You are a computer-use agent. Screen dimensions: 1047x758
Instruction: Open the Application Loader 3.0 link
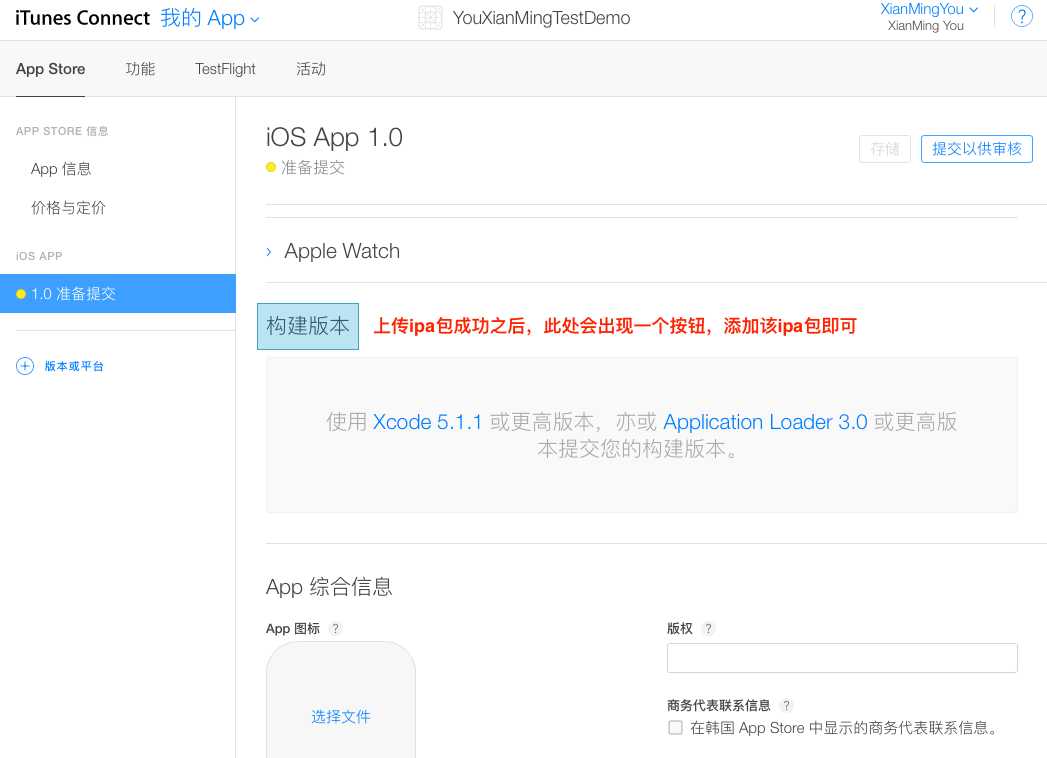point(765,422)
